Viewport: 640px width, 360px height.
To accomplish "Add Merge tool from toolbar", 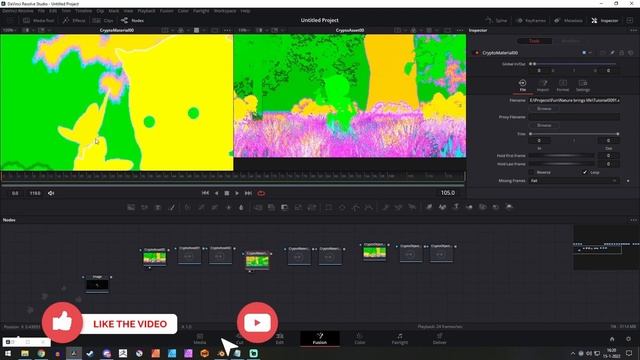I will pyautogui.click(x=258, y=207).
